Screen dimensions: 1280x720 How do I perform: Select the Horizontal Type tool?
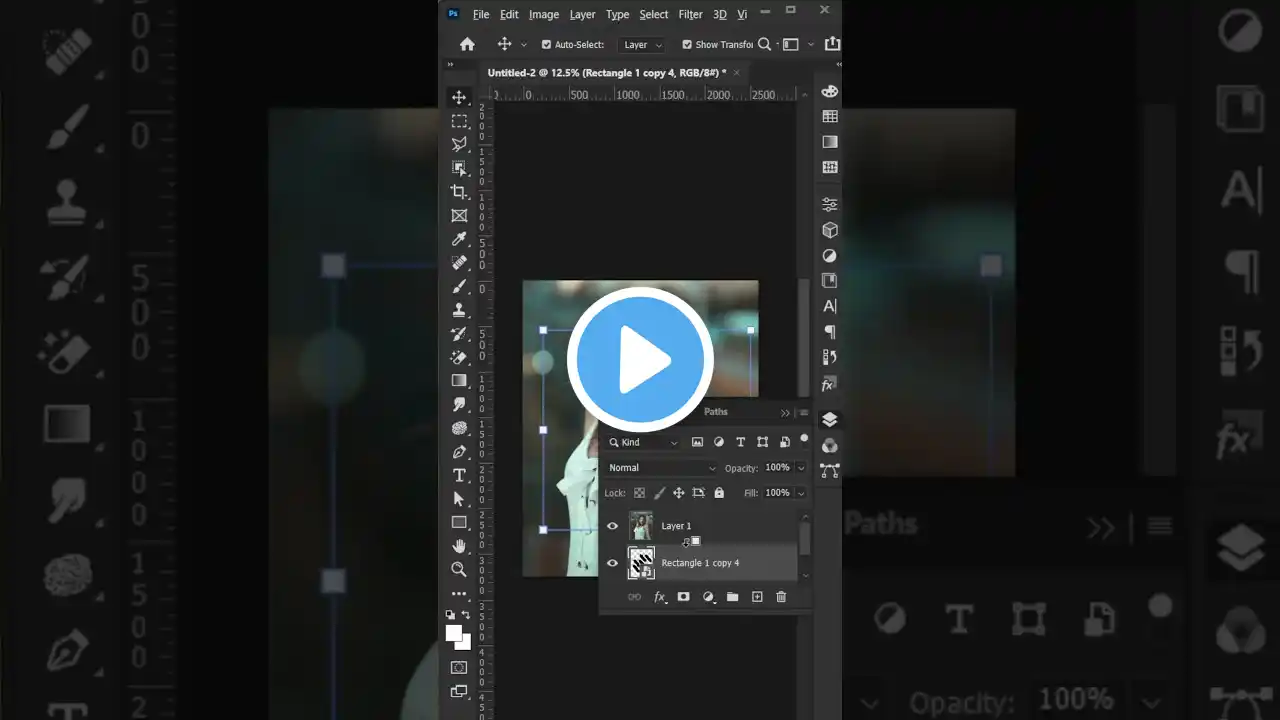click(459, 475)
